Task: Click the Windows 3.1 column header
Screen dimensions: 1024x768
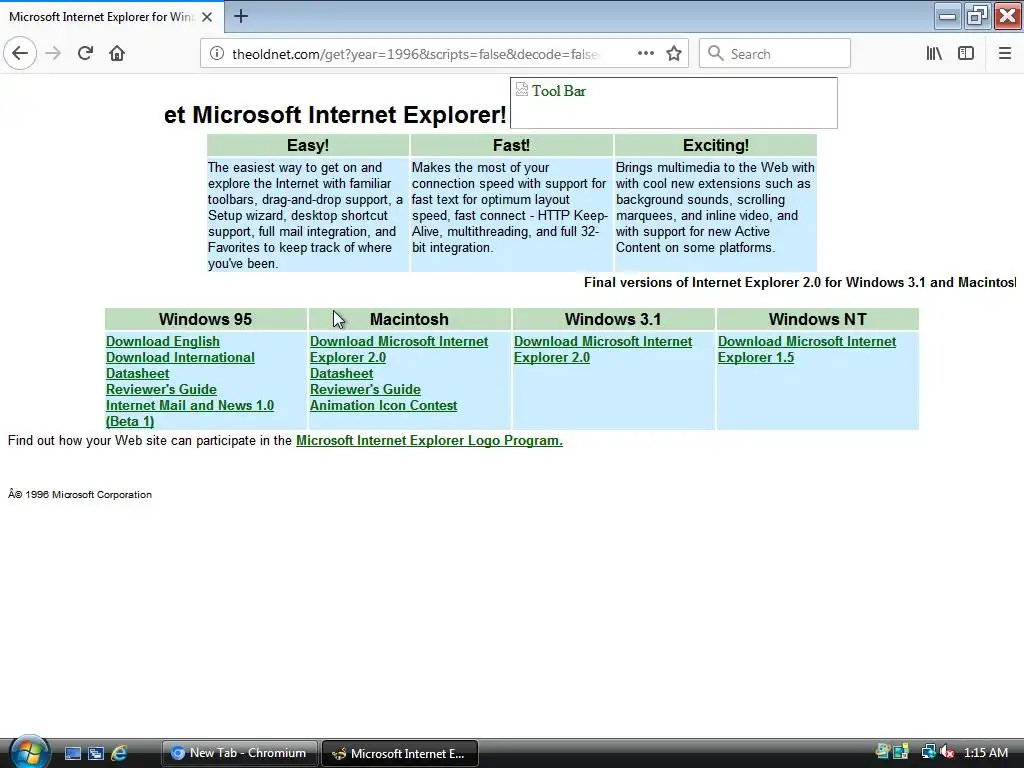Action: (x=613, y=319)
